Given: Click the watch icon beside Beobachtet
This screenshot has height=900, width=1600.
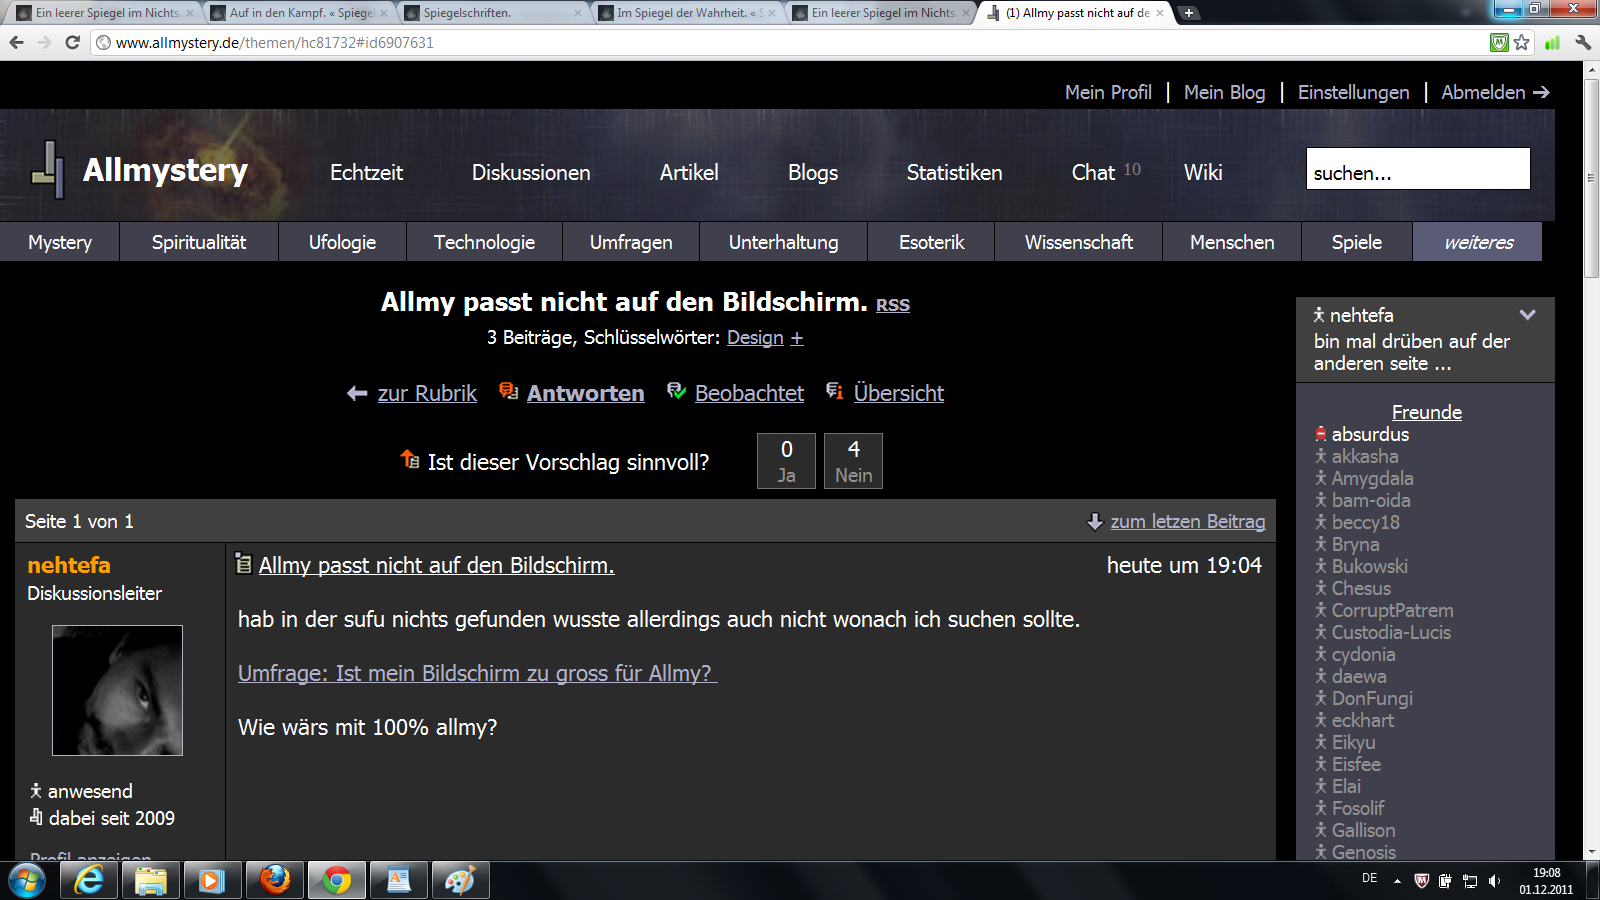Looking at the screenshot, I should tap(676, 391).
